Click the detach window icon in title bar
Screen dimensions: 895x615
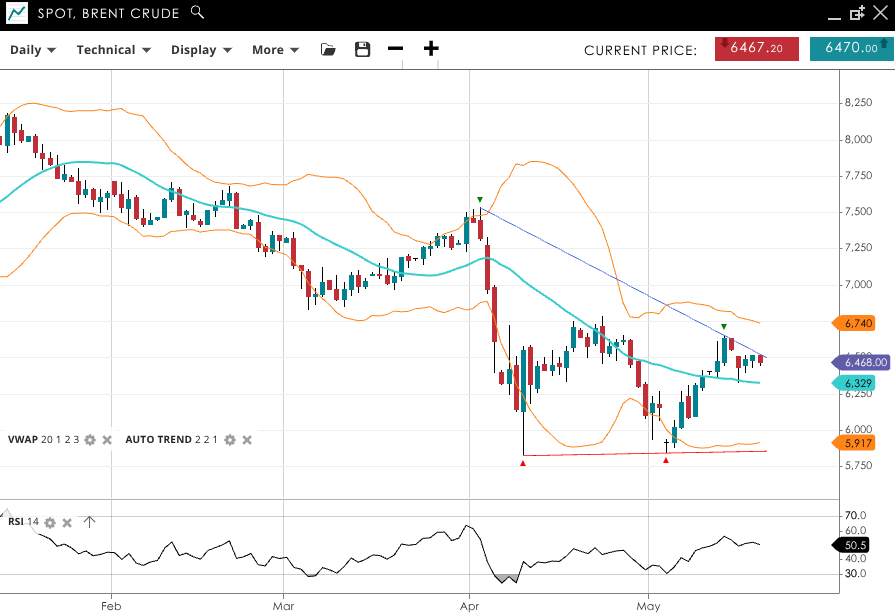click(857, 13)
